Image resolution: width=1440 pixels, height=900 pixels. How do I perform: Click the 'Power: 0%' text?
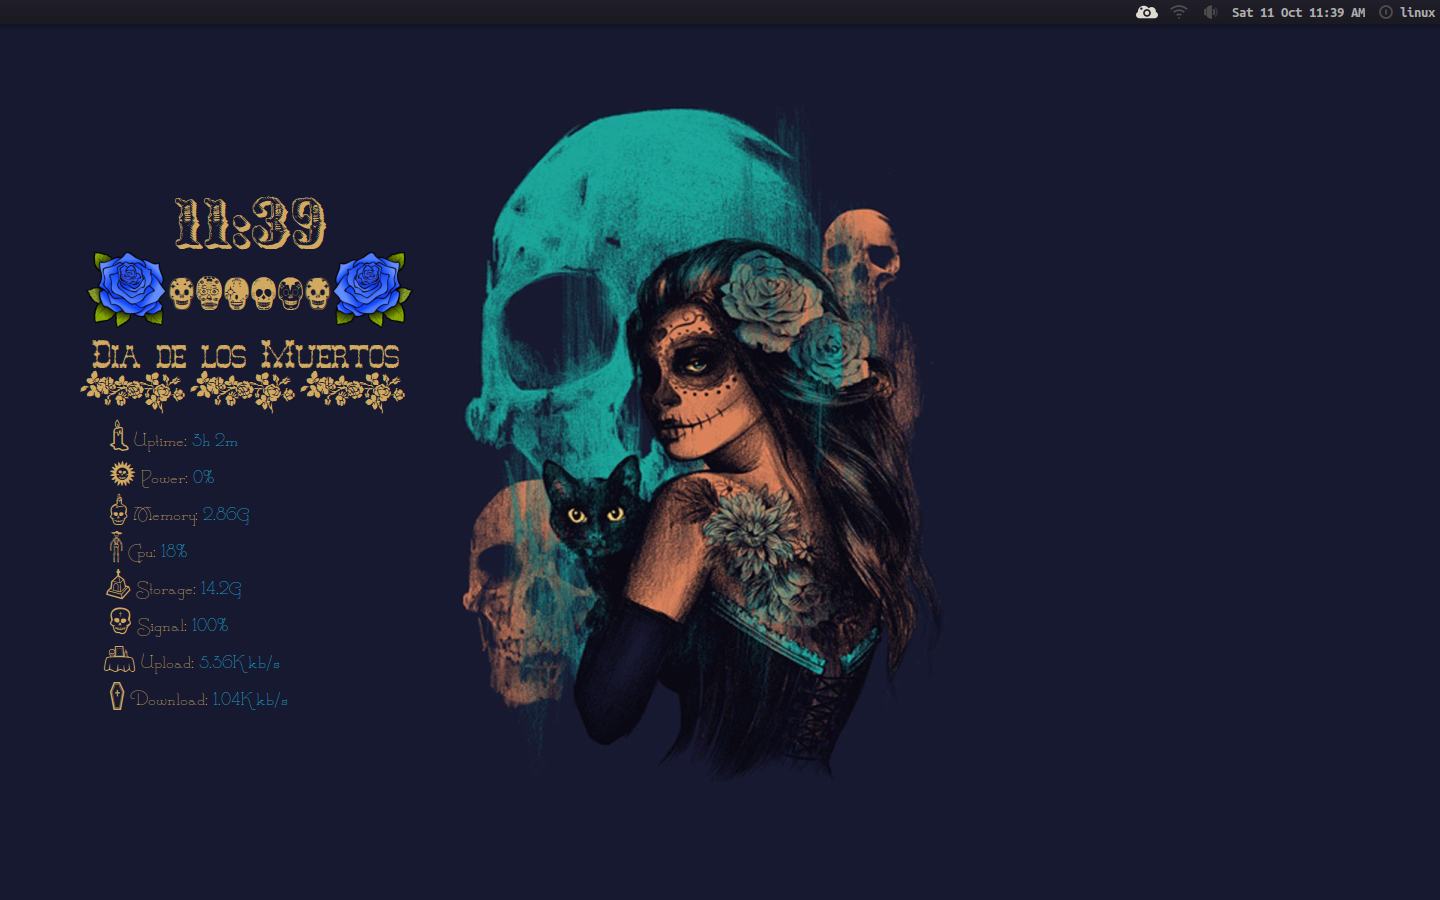(x=177, y=478)
